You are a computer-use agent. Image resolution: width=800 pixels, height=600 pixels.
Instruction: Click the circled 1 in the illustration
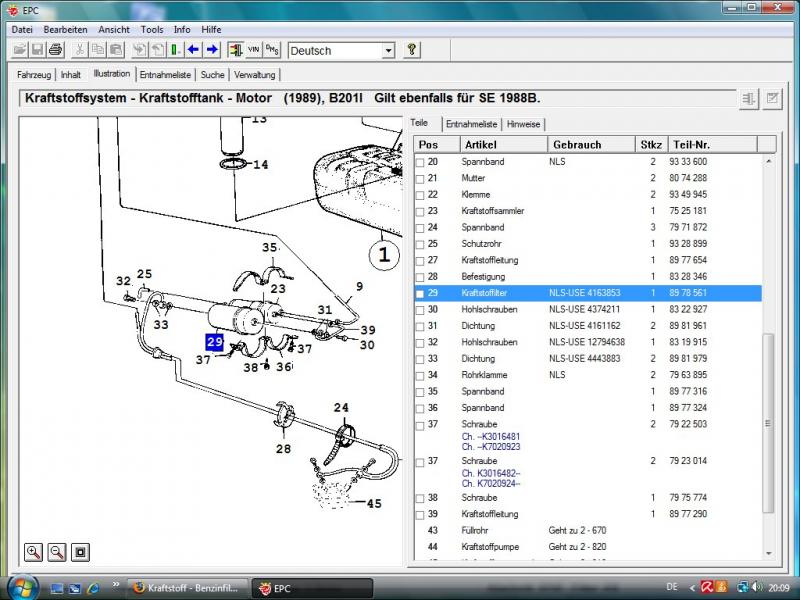(x=384, y=255)
